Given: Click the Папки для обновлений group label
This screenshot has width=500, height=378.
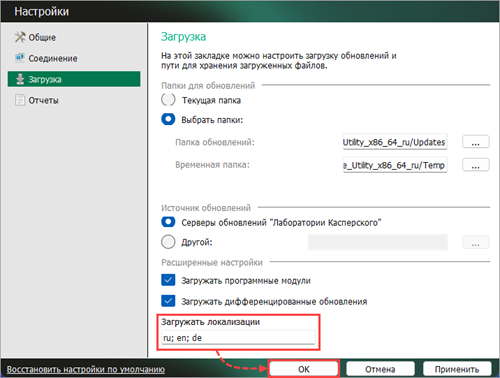Looking at the screenshot, I should coord(208,86).
